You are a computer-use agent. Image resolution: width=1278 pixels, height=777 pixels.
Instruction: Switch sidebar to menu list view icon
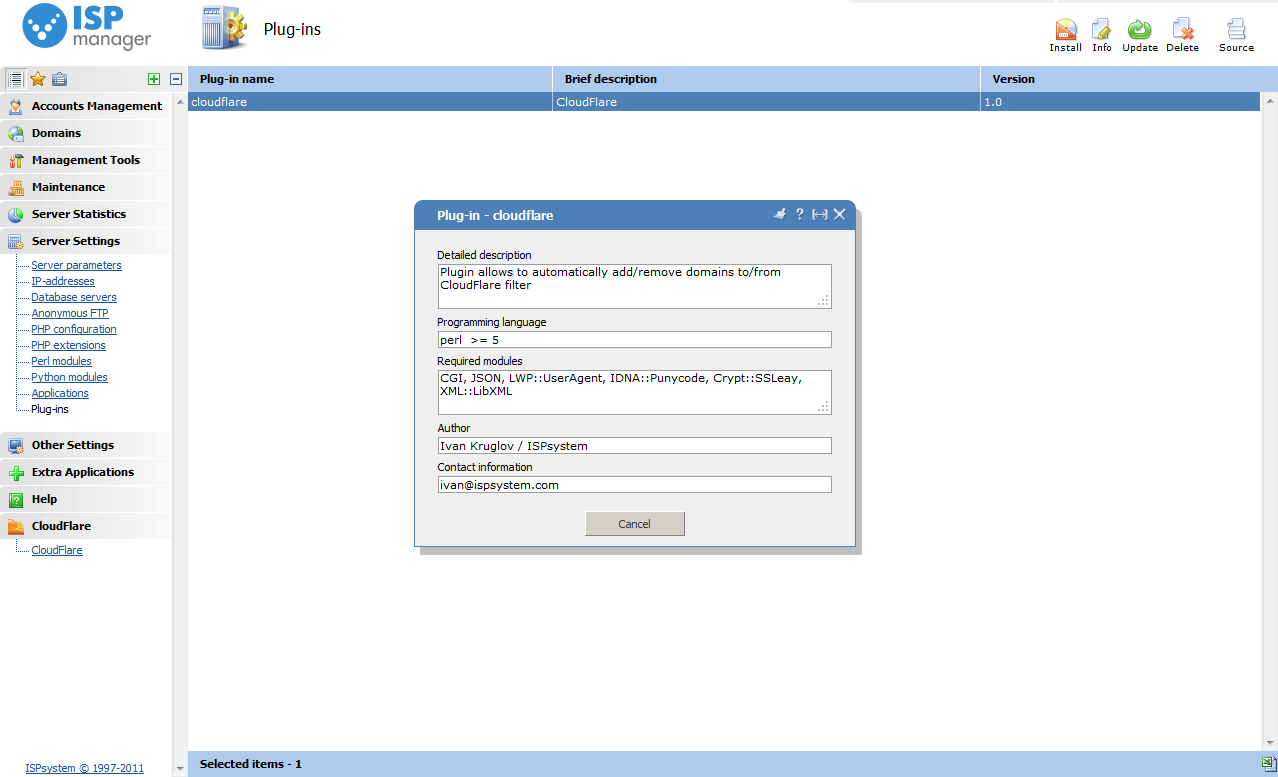(x=16, y=79)
